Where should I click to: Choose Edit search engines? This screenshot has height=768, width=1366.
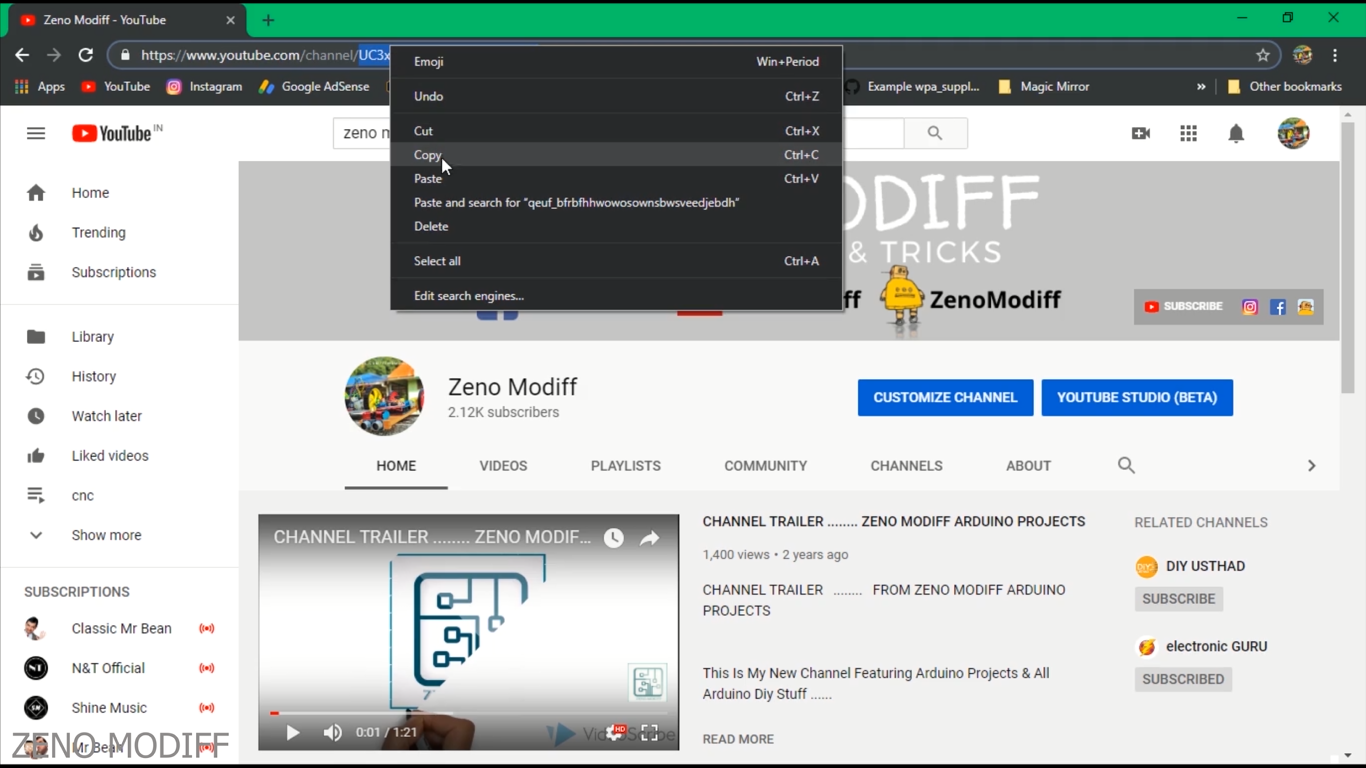[x=616, y=296]
